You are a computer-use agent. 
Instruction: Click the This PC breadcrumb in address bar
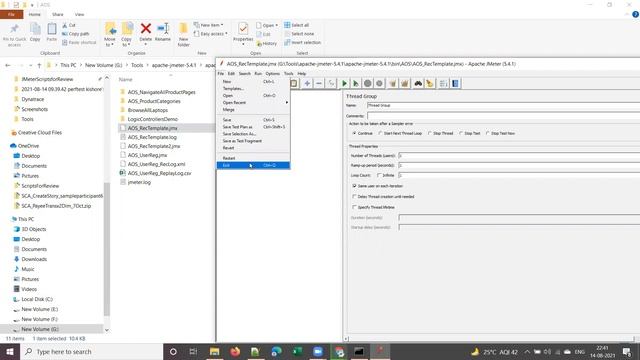click(68, 65)
